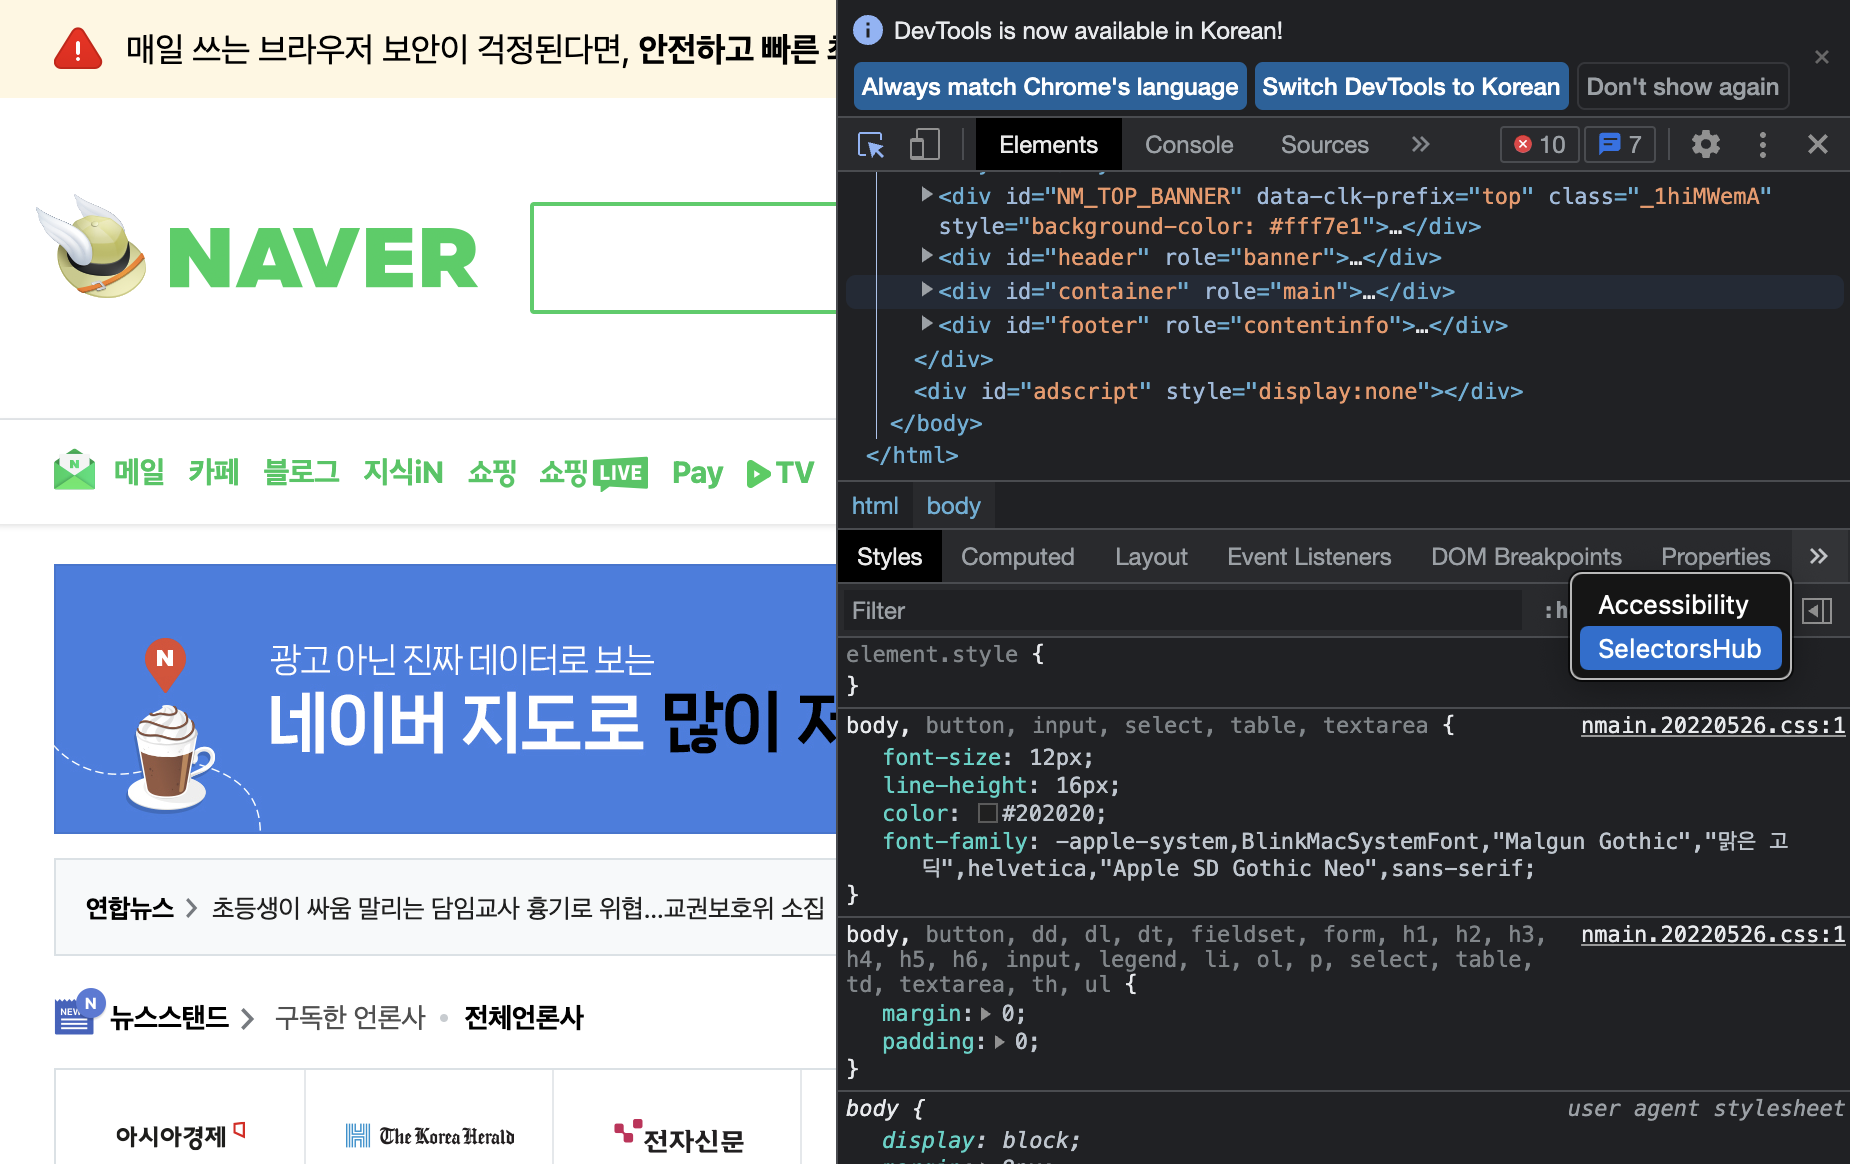The width and height of the screenshot is (1850, 1164).
Task: Open the 메일 link
Action: point(139,472)
